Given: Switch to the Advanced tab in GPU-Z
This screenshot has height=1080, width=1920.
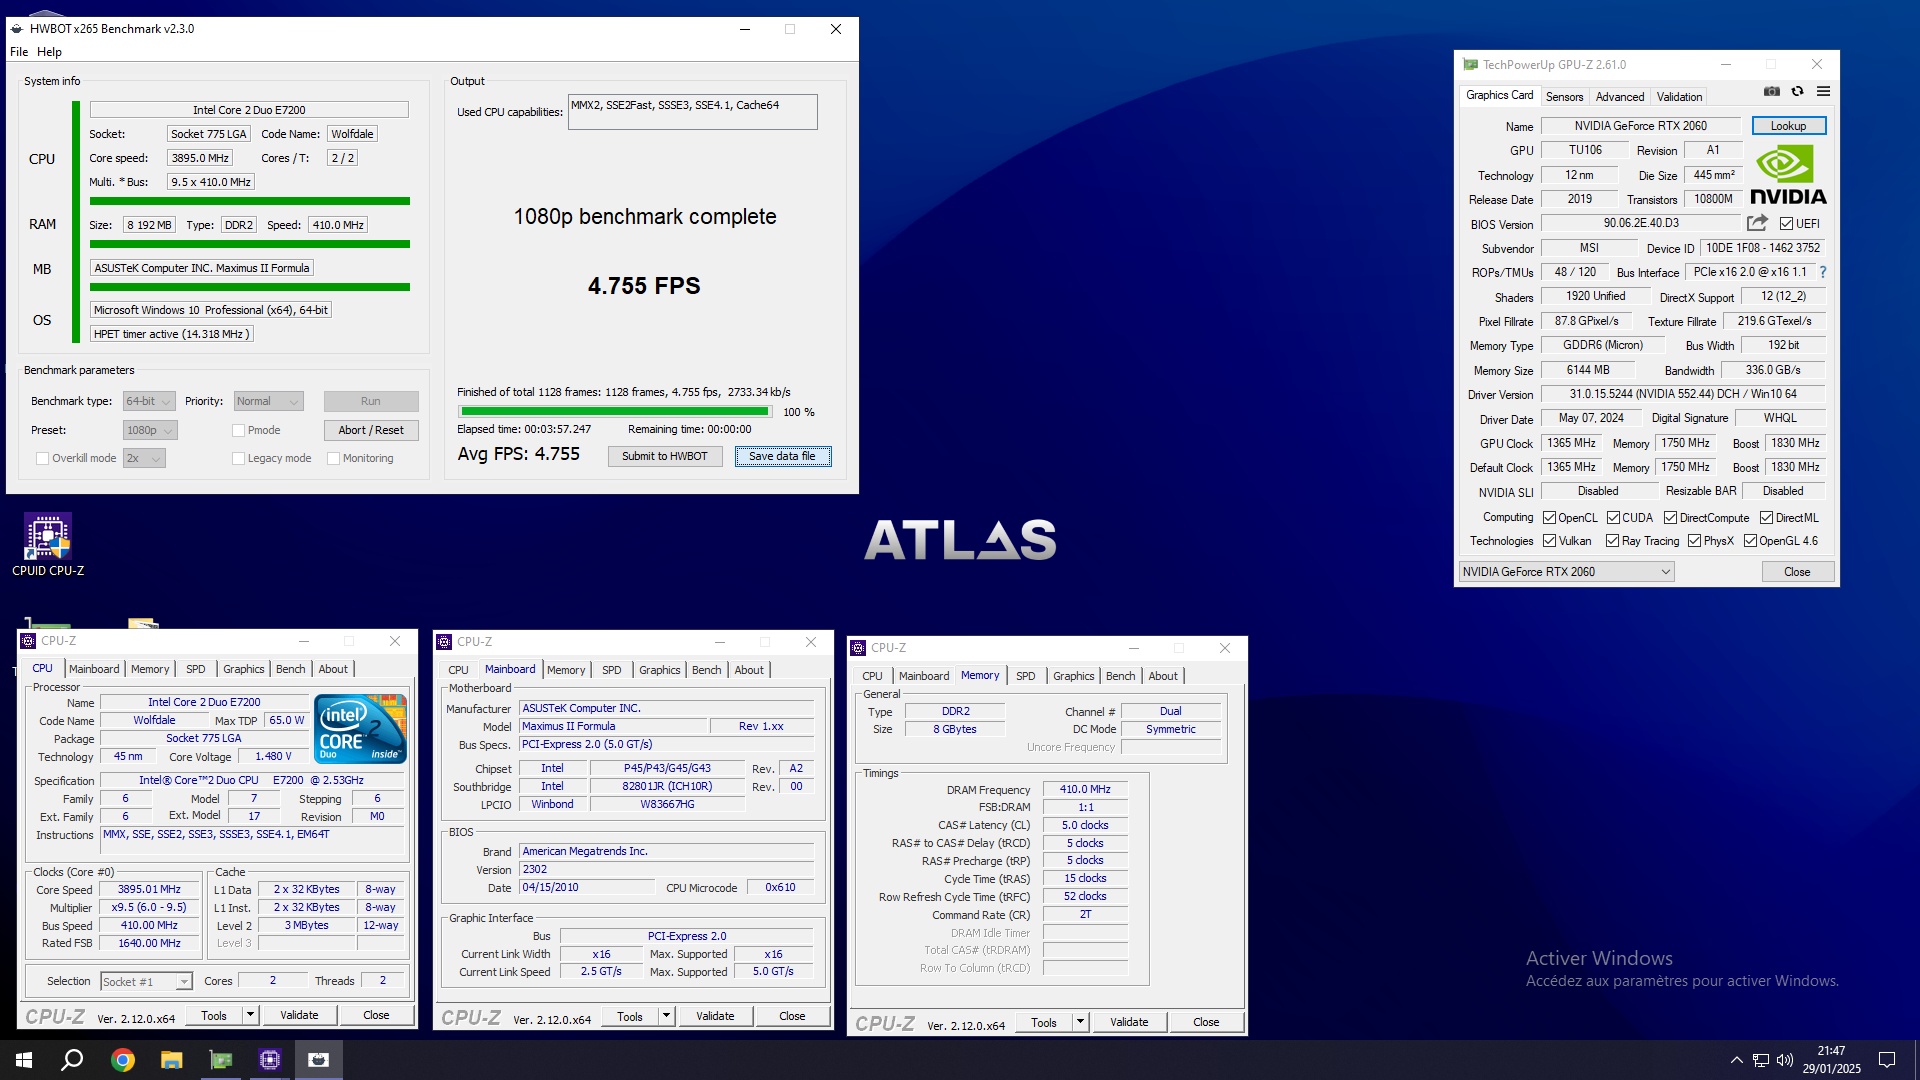Looking at the screenshot, I should [1619, 97].
